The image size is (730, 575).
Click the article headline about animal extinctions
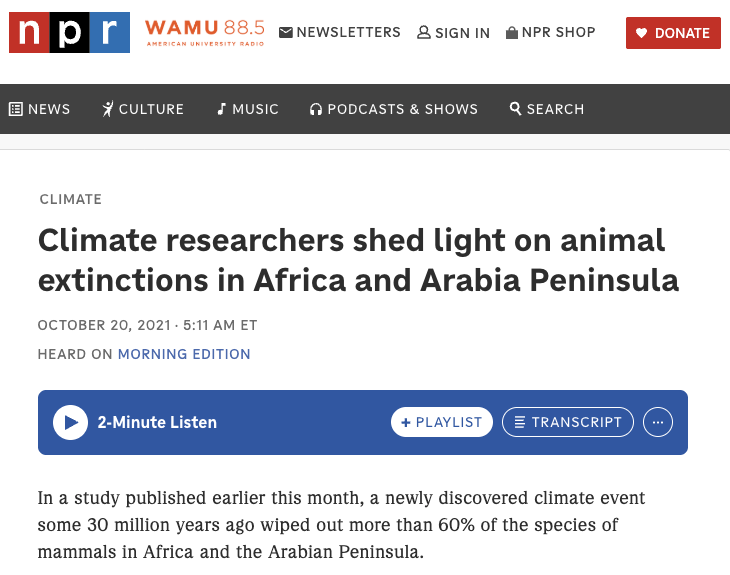[358, 260]
